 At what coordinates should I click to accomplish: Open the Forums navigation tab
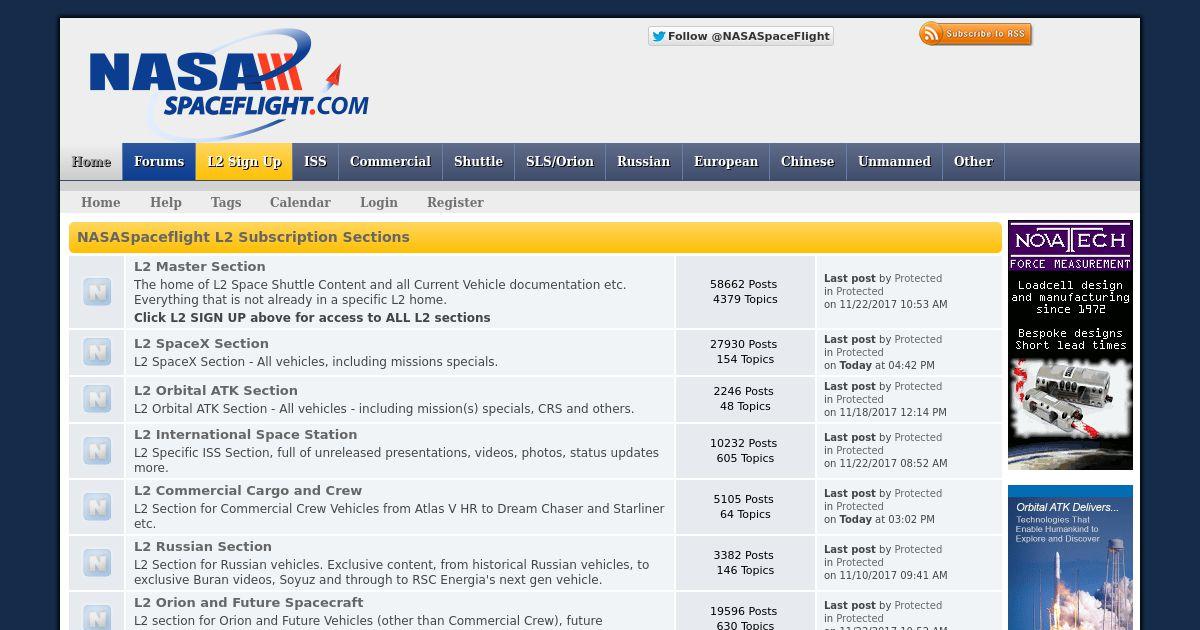(x=159, y=161)
